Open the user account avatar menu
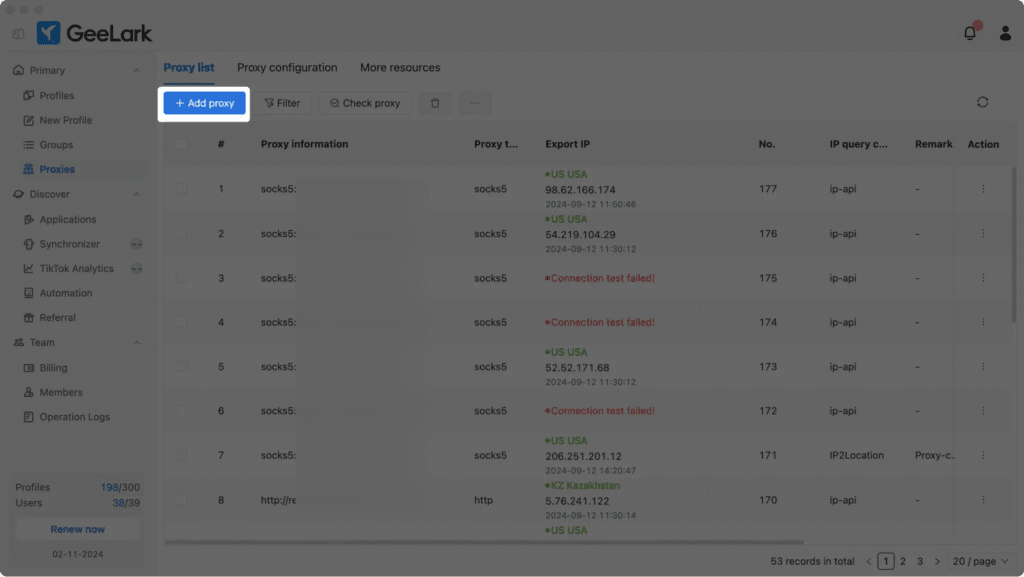 tap(1005, 33)
